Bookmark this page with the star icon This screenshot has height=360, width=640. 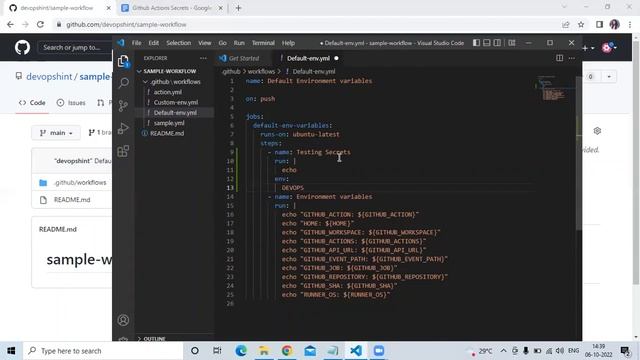[581, 24]
